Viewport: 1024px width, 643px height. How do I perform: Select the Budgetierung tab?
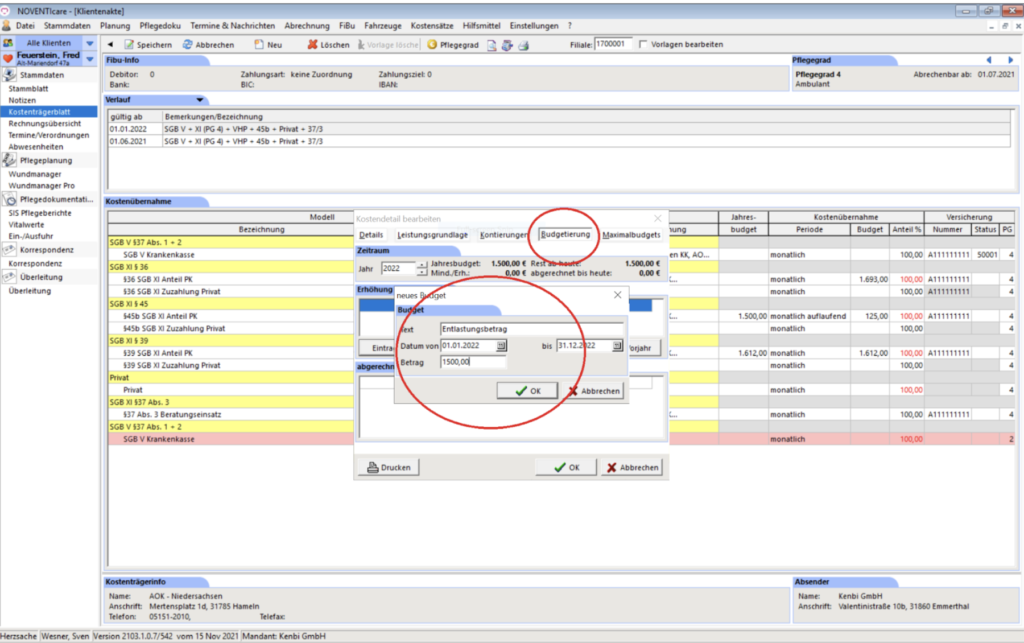click(566, 234)
